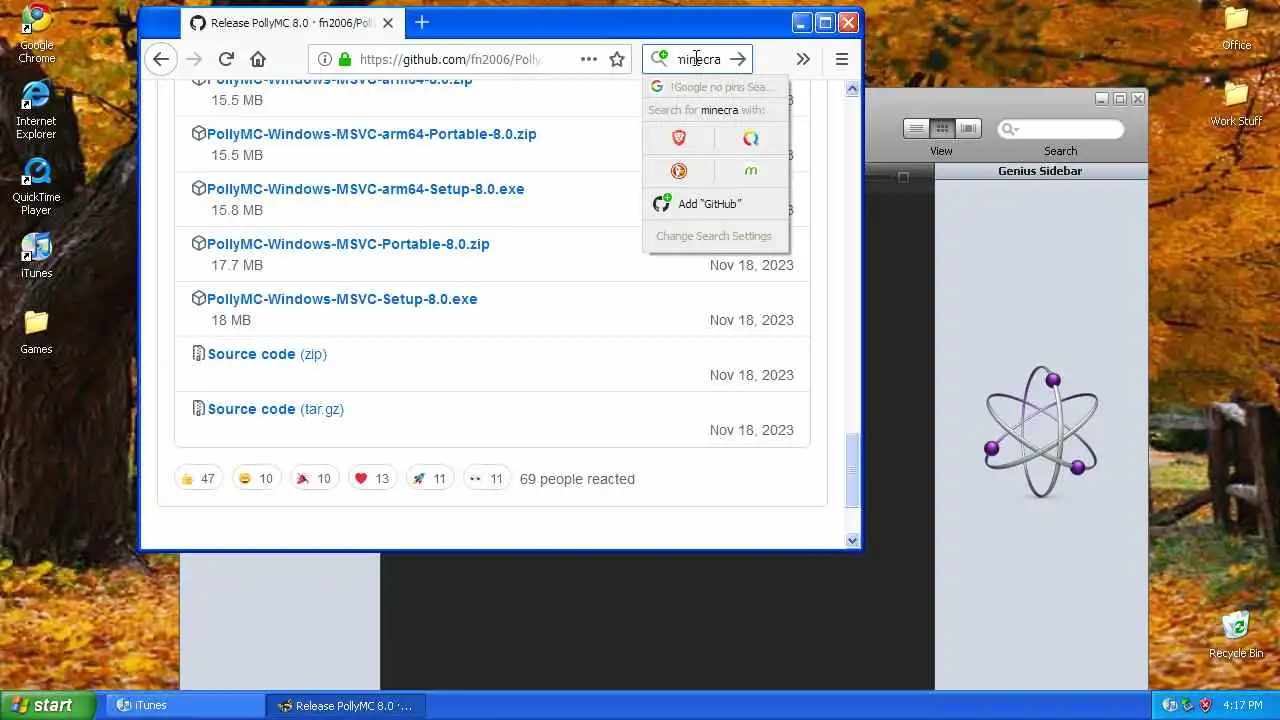The width and height of the screenshot is (1280, 720).
Task: Switch iTunes to grid view
Action: [x=942, y=128]
